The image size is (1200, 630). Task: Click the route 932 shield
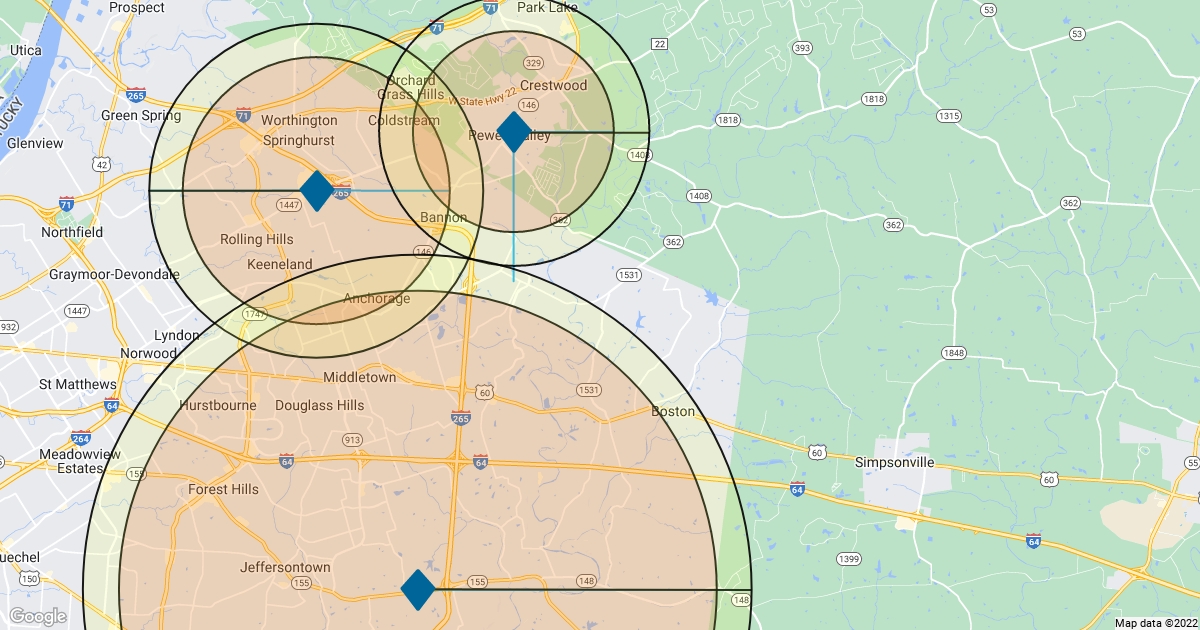click(8, 327)
